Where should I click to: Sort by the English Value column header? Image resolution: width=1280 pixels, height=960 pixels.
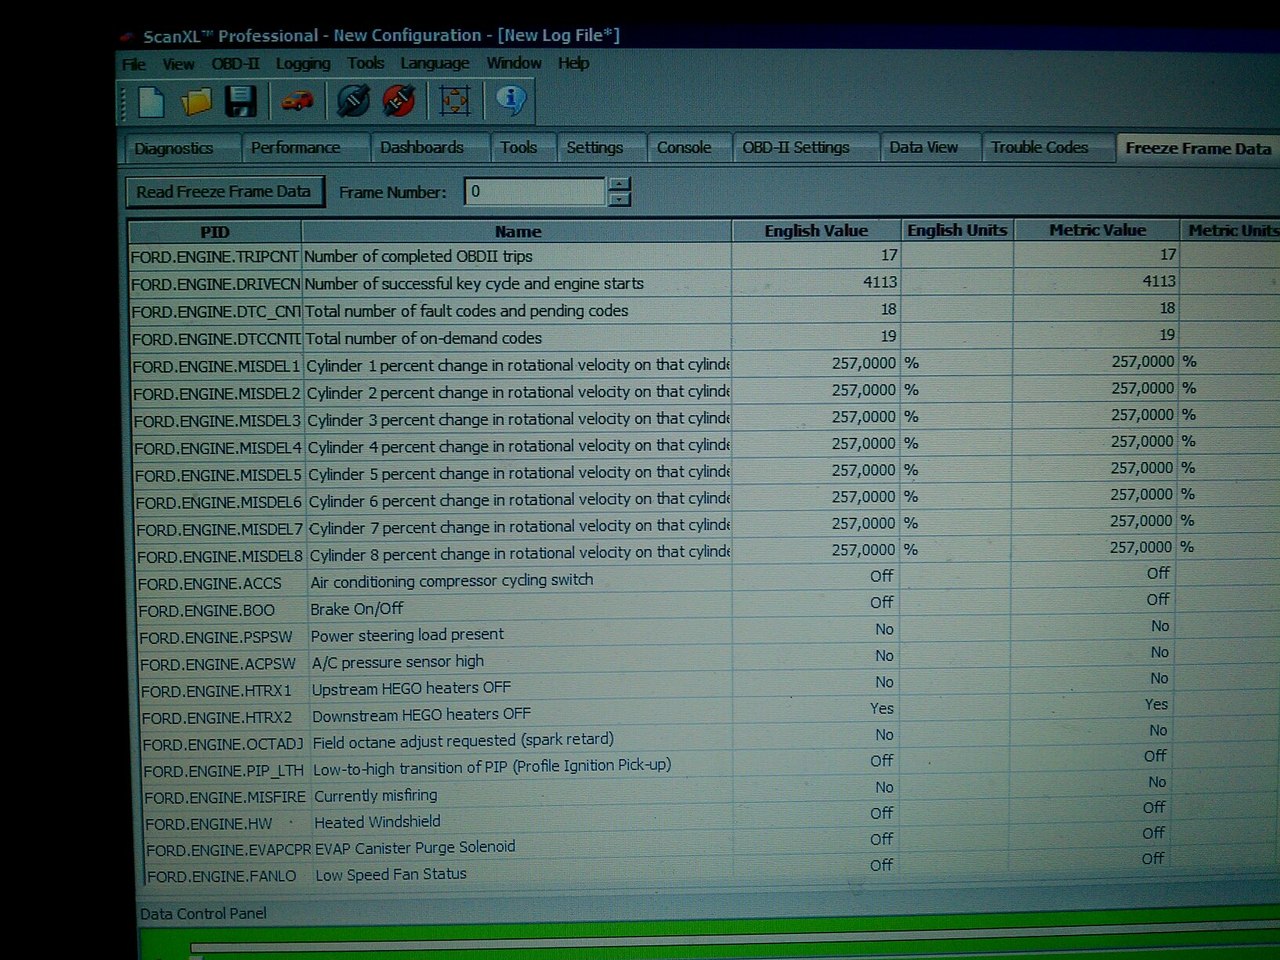(816, 231)
